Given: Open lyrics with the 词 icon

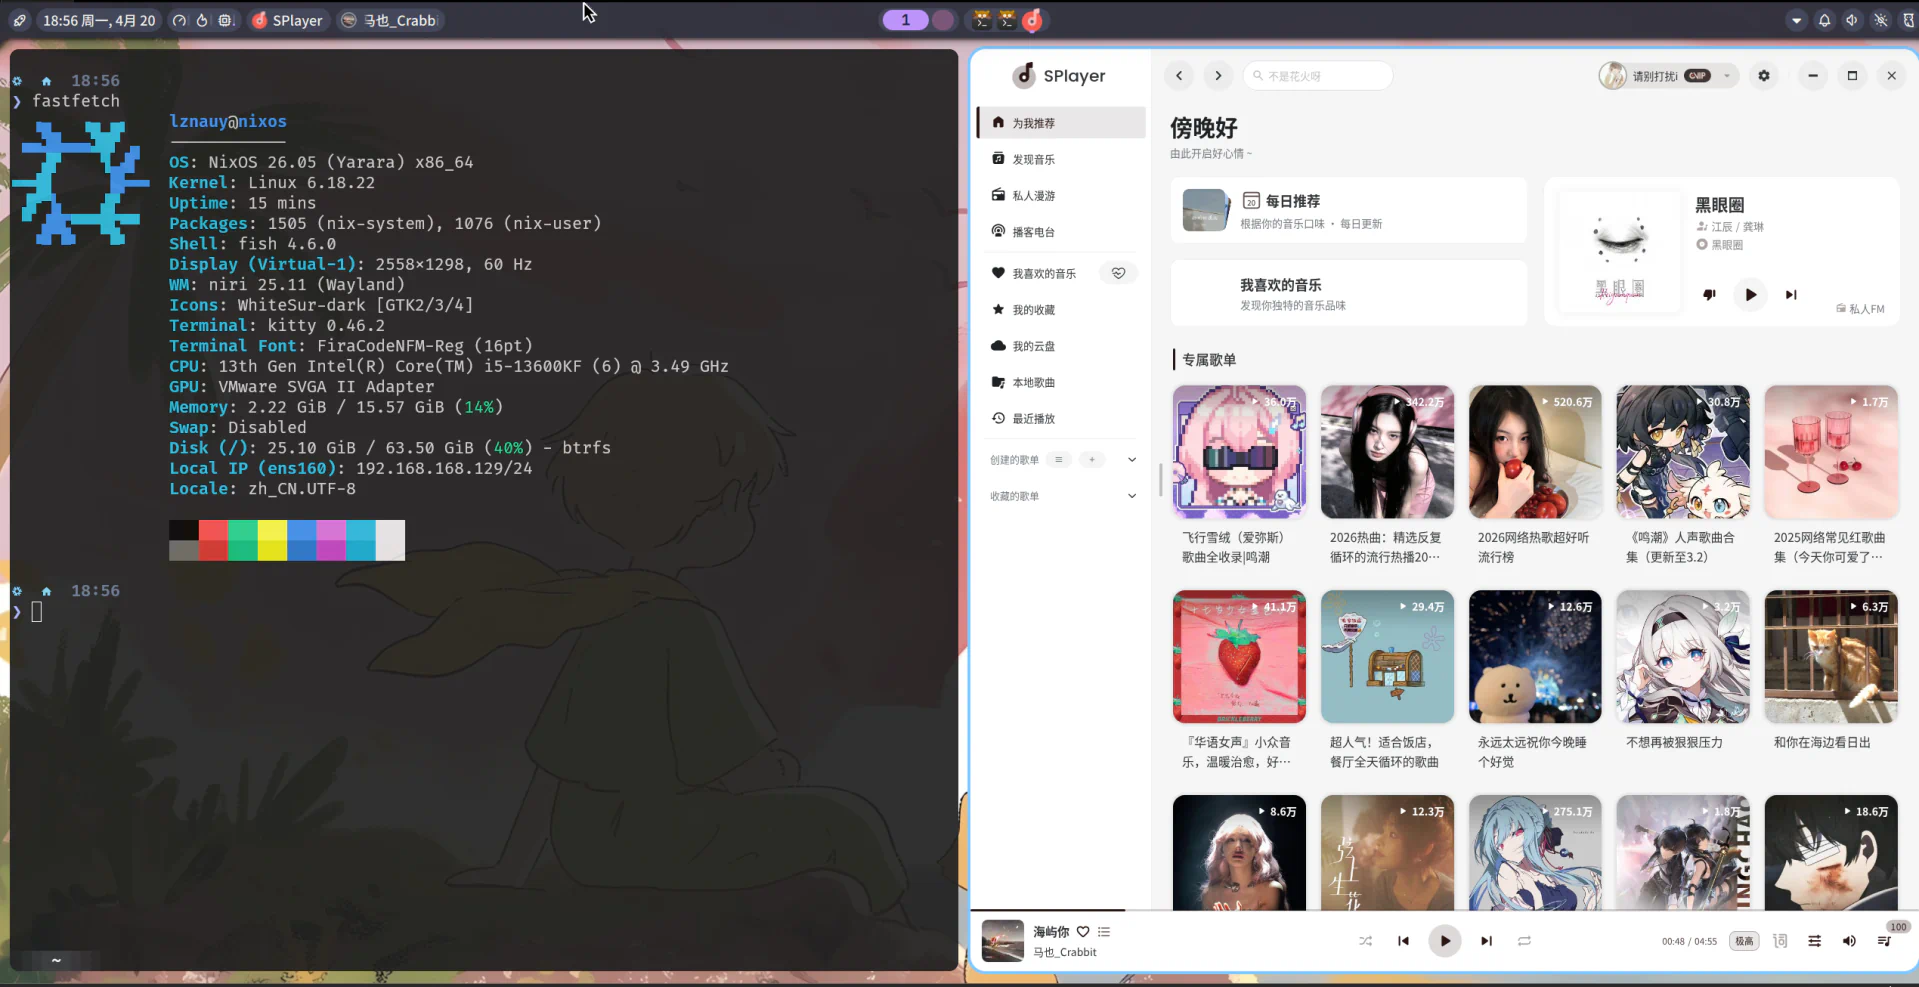Looking at the screenshot, I should pyautogui.click(x=1779, y=941).
